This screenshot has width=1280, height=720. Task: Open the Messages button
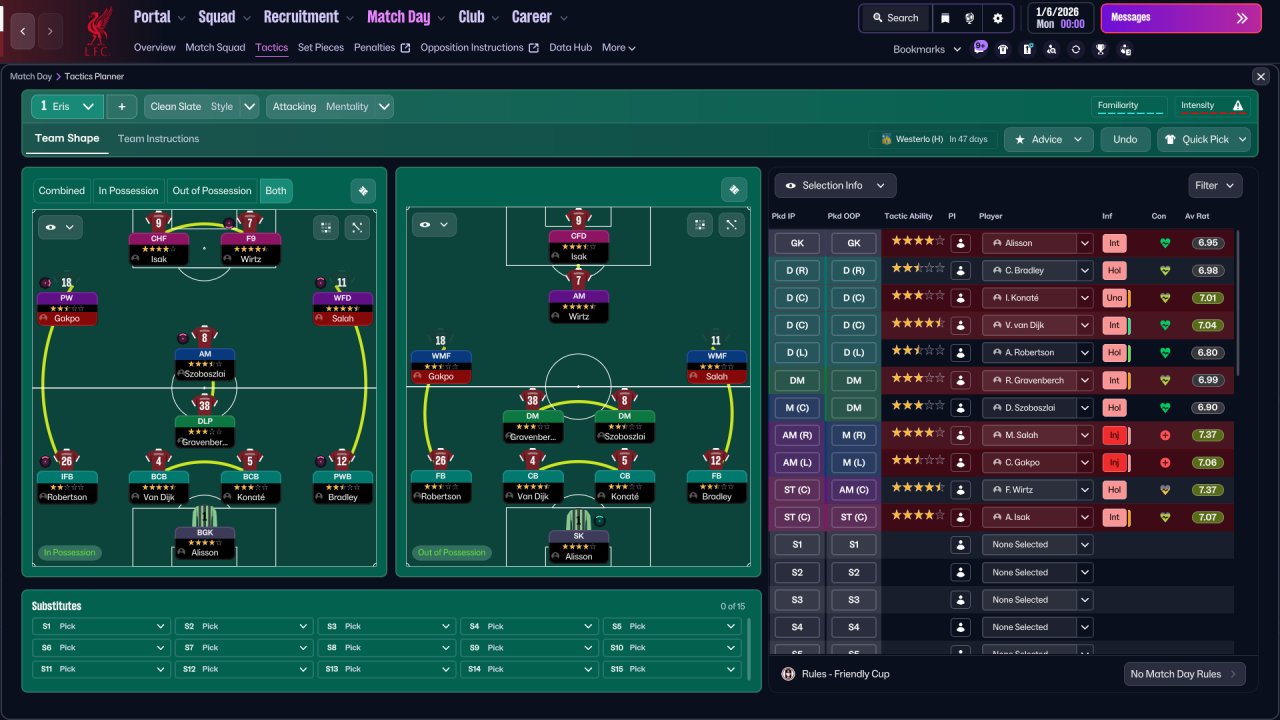tap(1181, 18)
